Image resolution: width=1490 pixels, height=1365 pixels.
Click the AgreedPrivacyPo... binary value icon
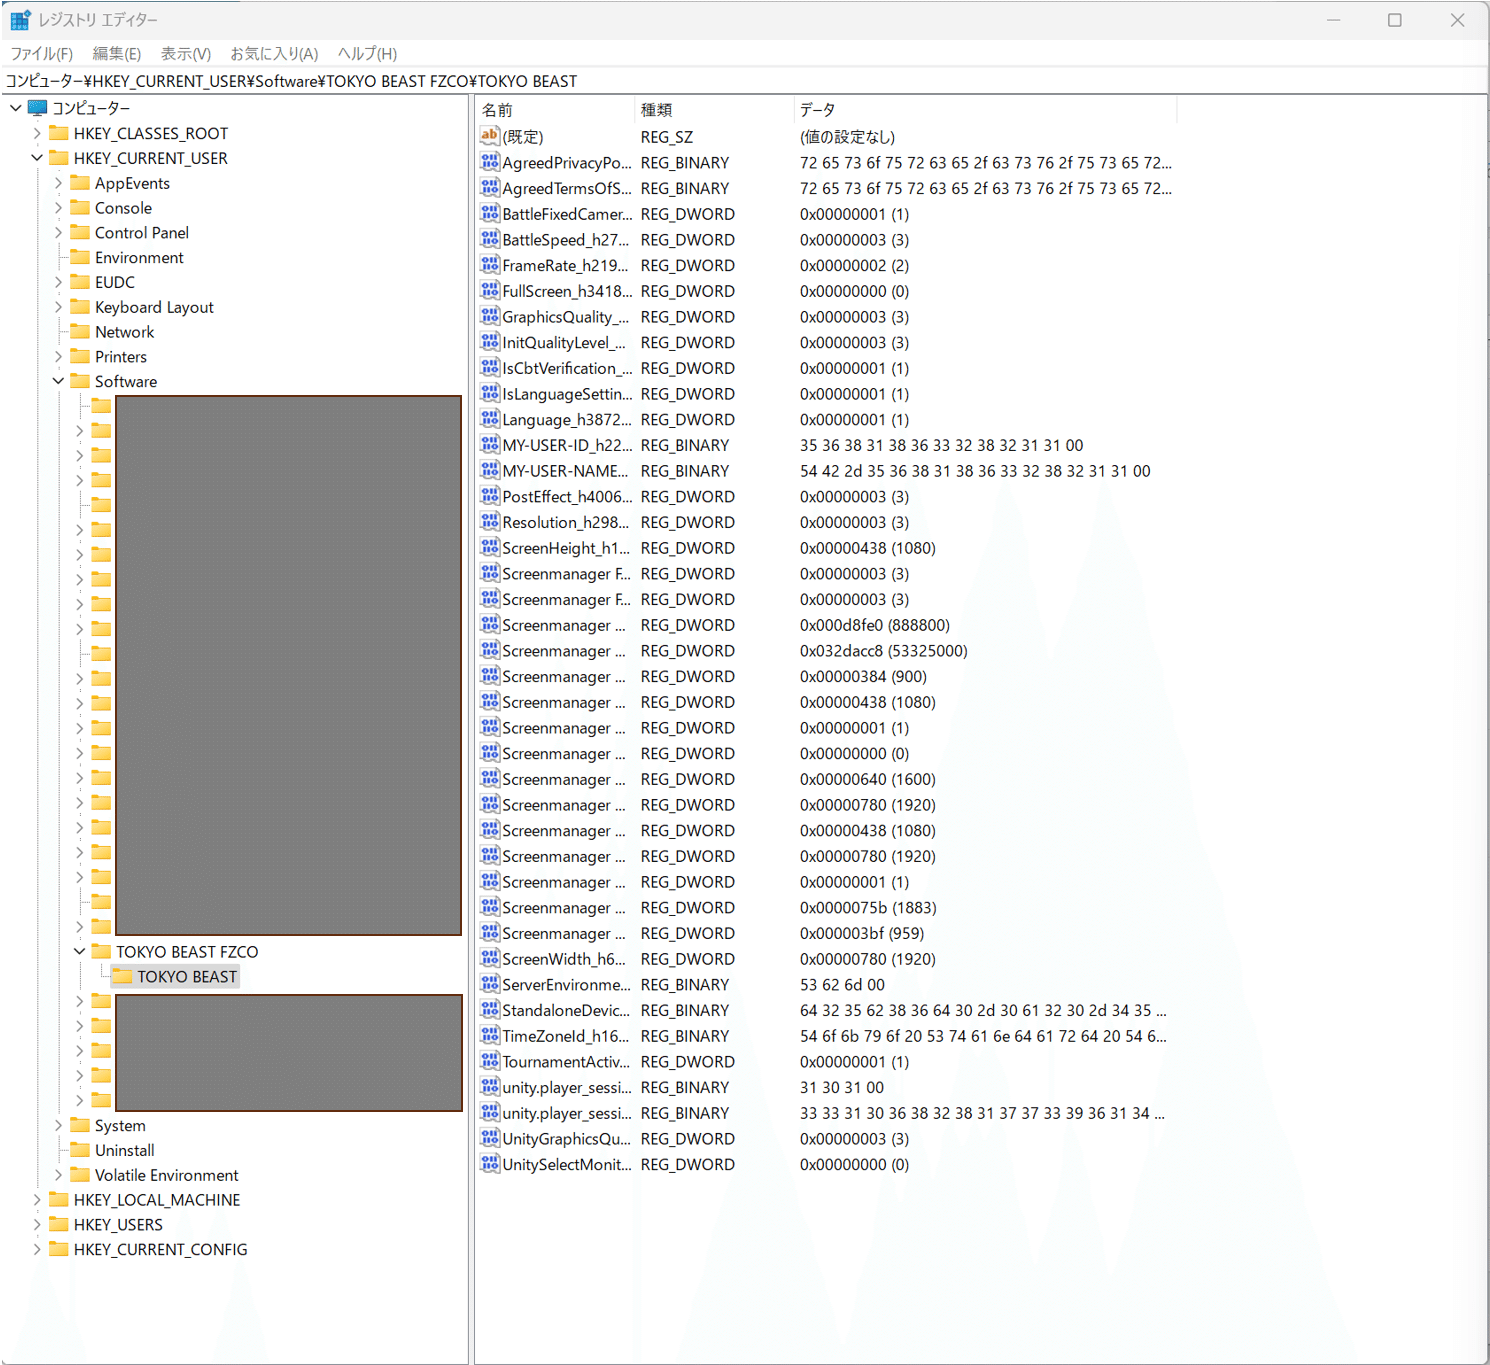tap(490, 162)
